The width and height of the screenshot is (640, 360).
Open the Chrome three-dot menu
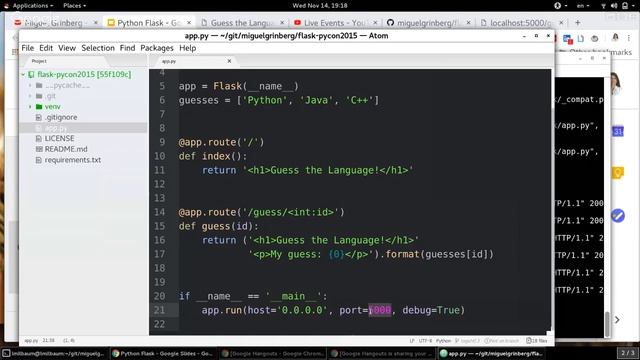point(629,38)
